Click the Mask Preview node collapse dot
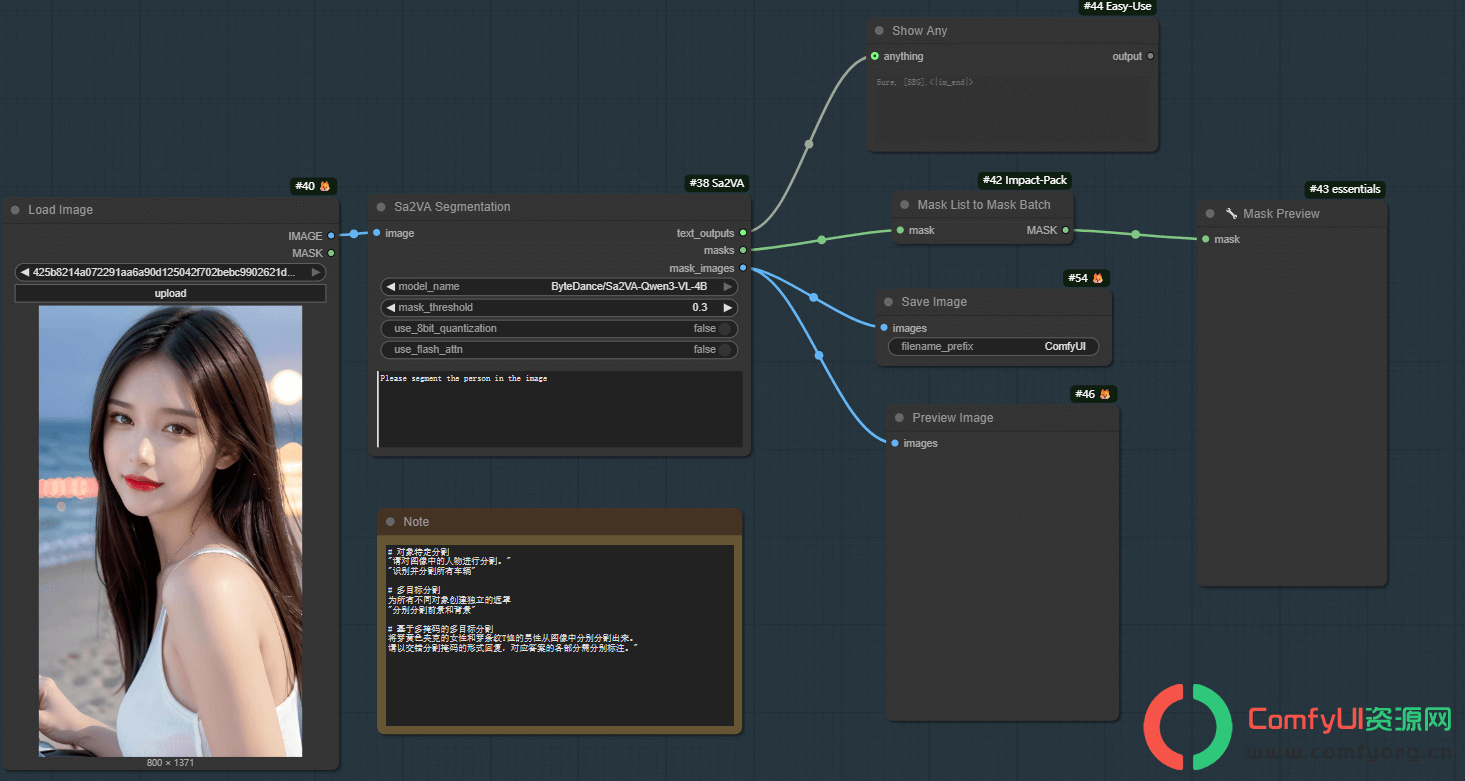The width and height of the screenshot is (1465, 781). pyautogui.click(x=1210, y=214)
